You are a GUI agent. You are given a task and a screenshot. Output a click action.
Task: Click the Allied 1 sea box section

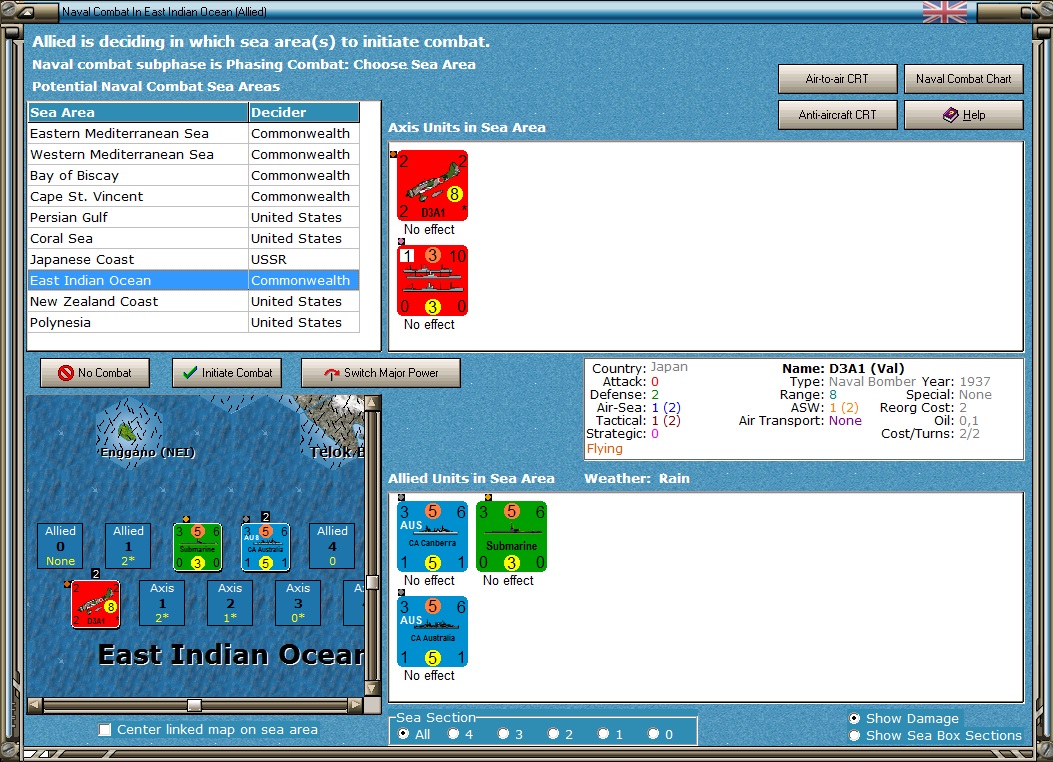click(128, 546)
